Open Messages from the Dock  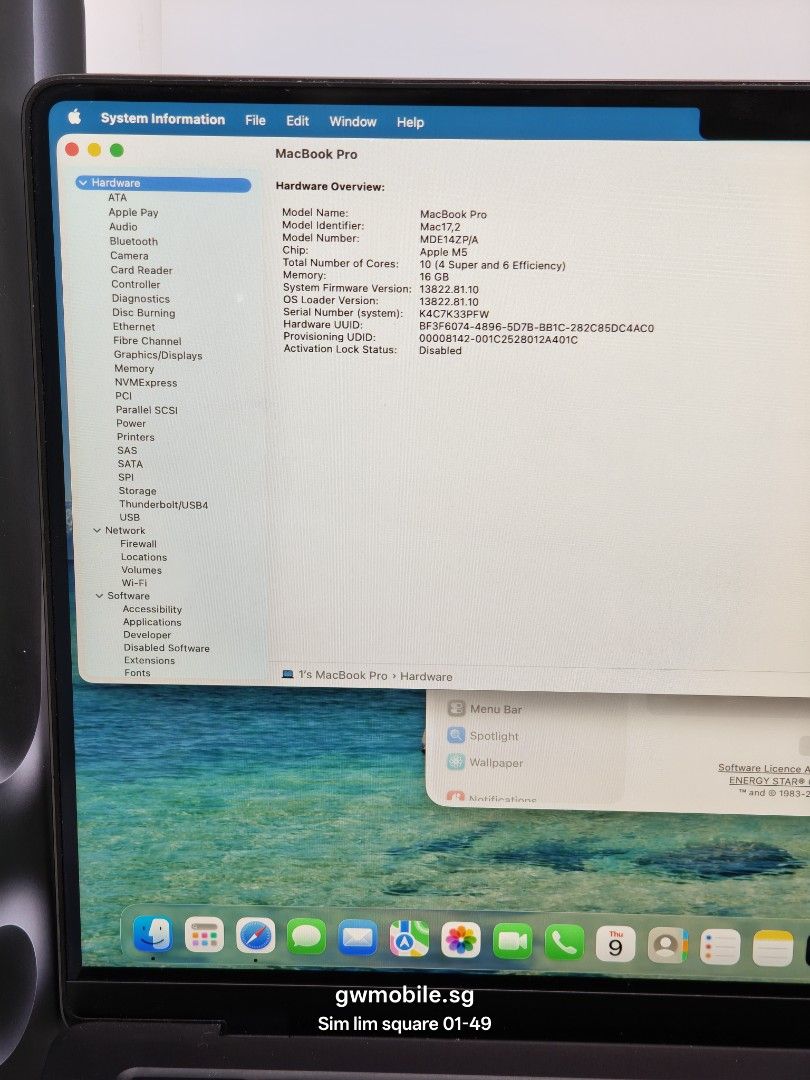pos(307,937)
